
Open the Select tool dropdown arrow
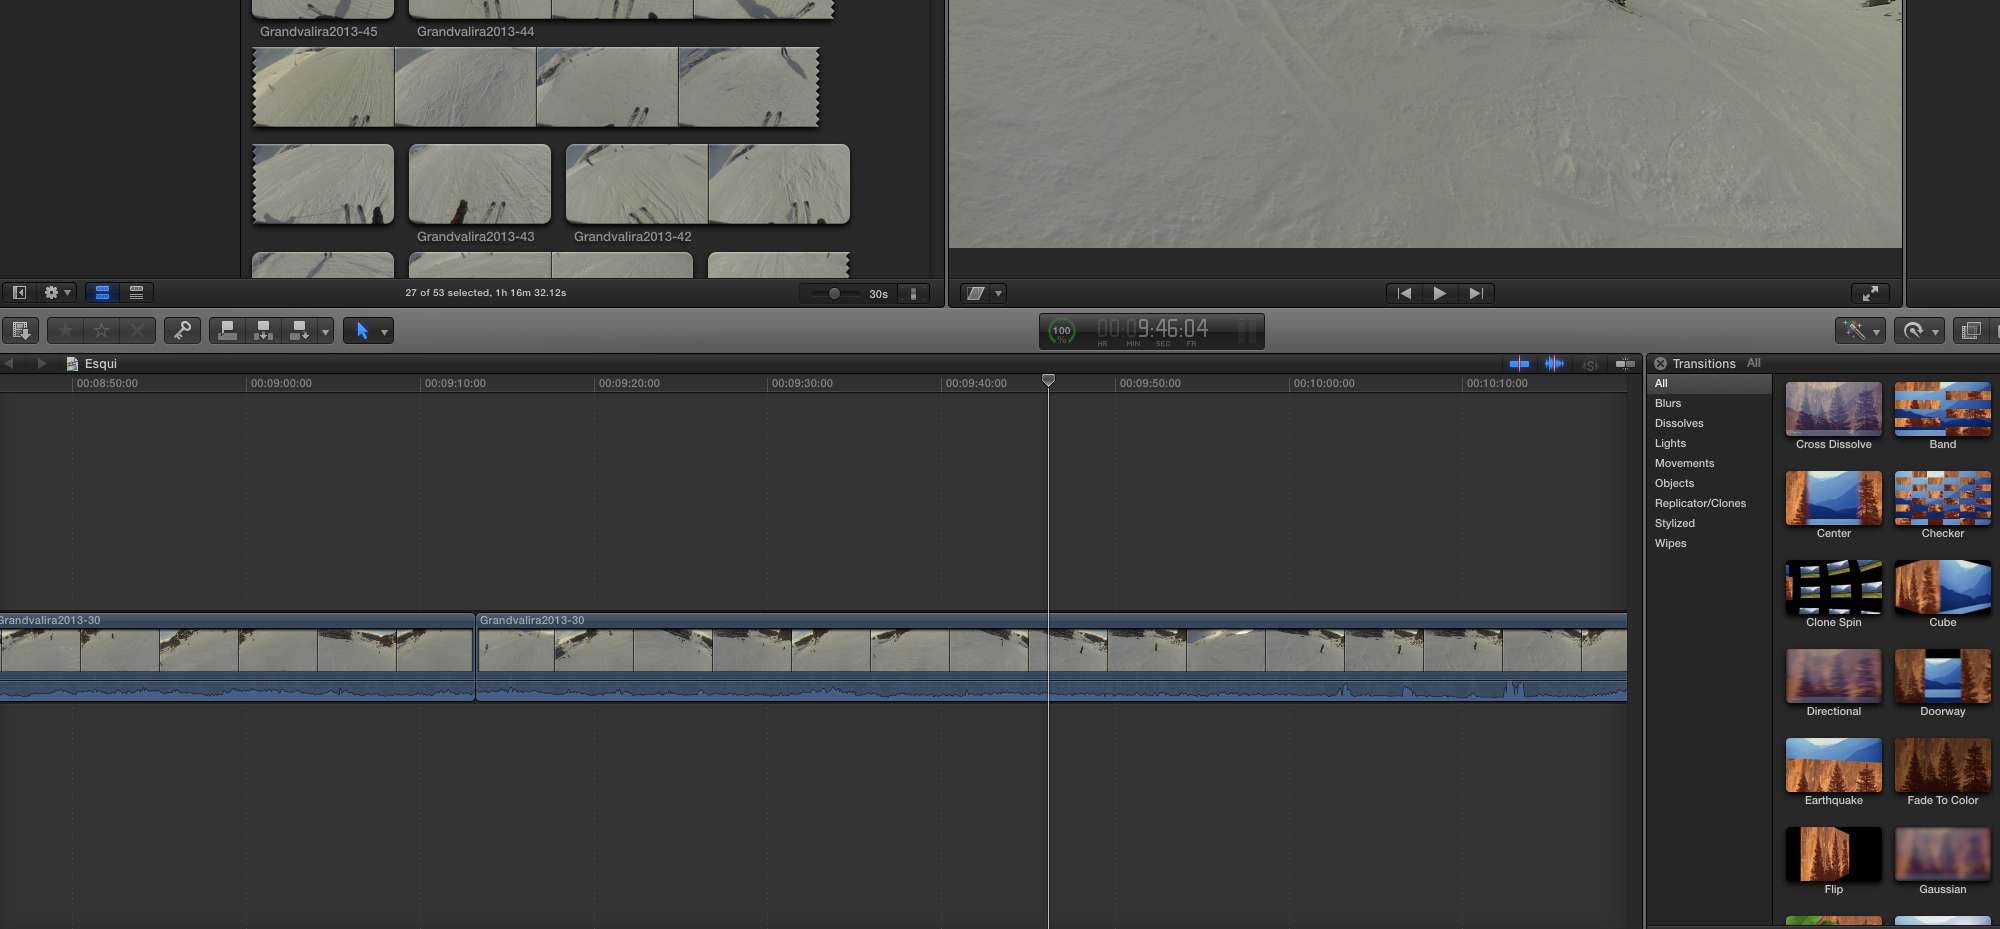384,331
